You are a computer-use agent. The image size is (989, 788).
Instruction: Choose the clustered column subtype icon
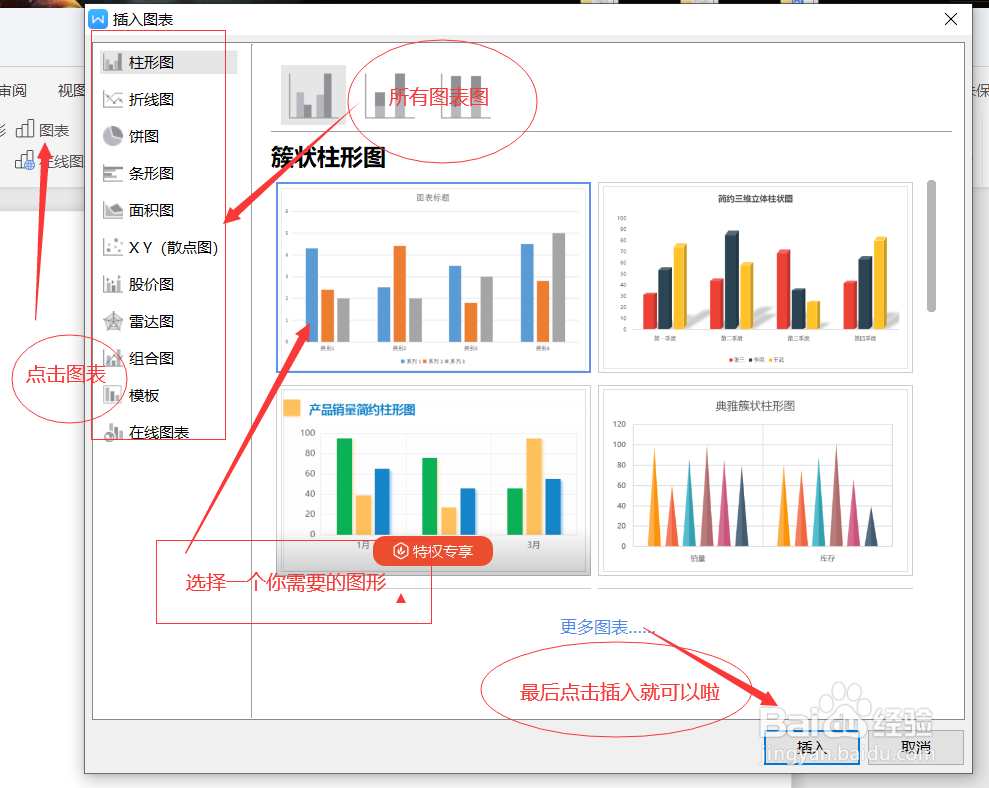(x=313, y=95)
